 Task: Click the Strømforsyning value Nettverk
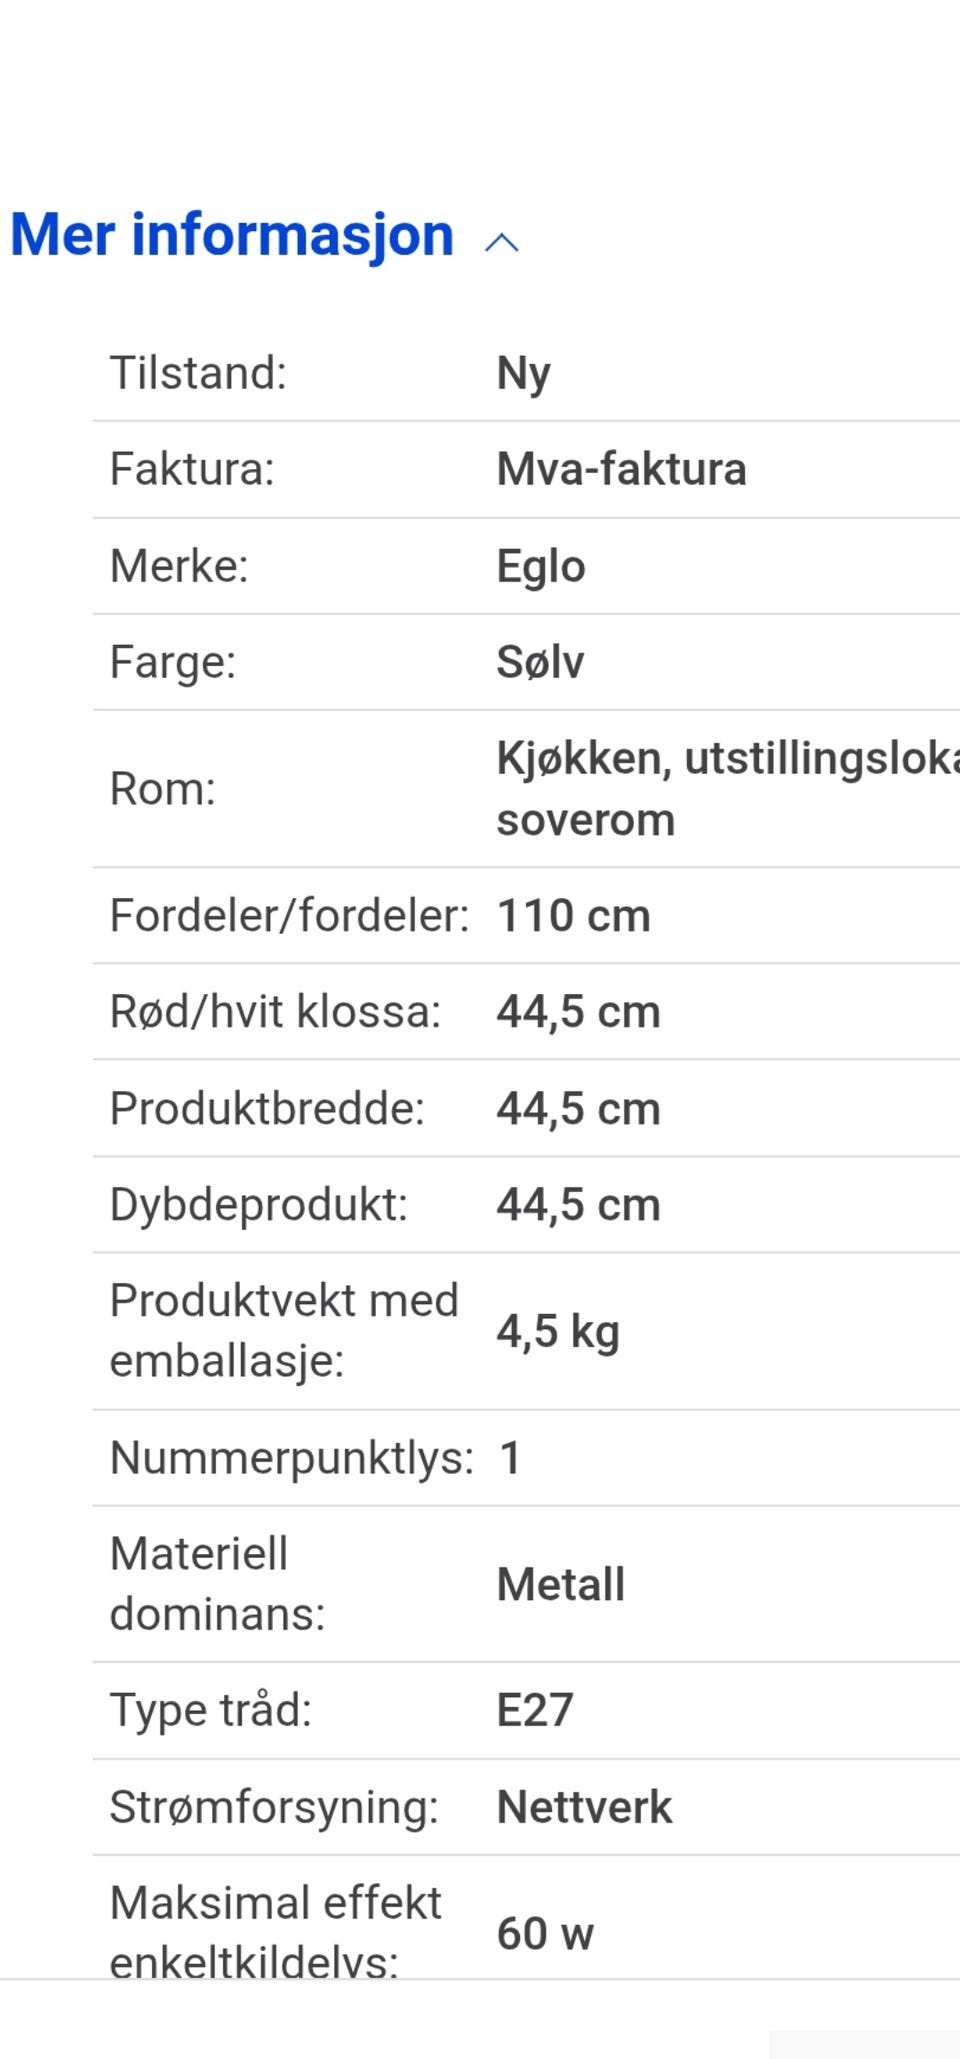pos(585,1808)
